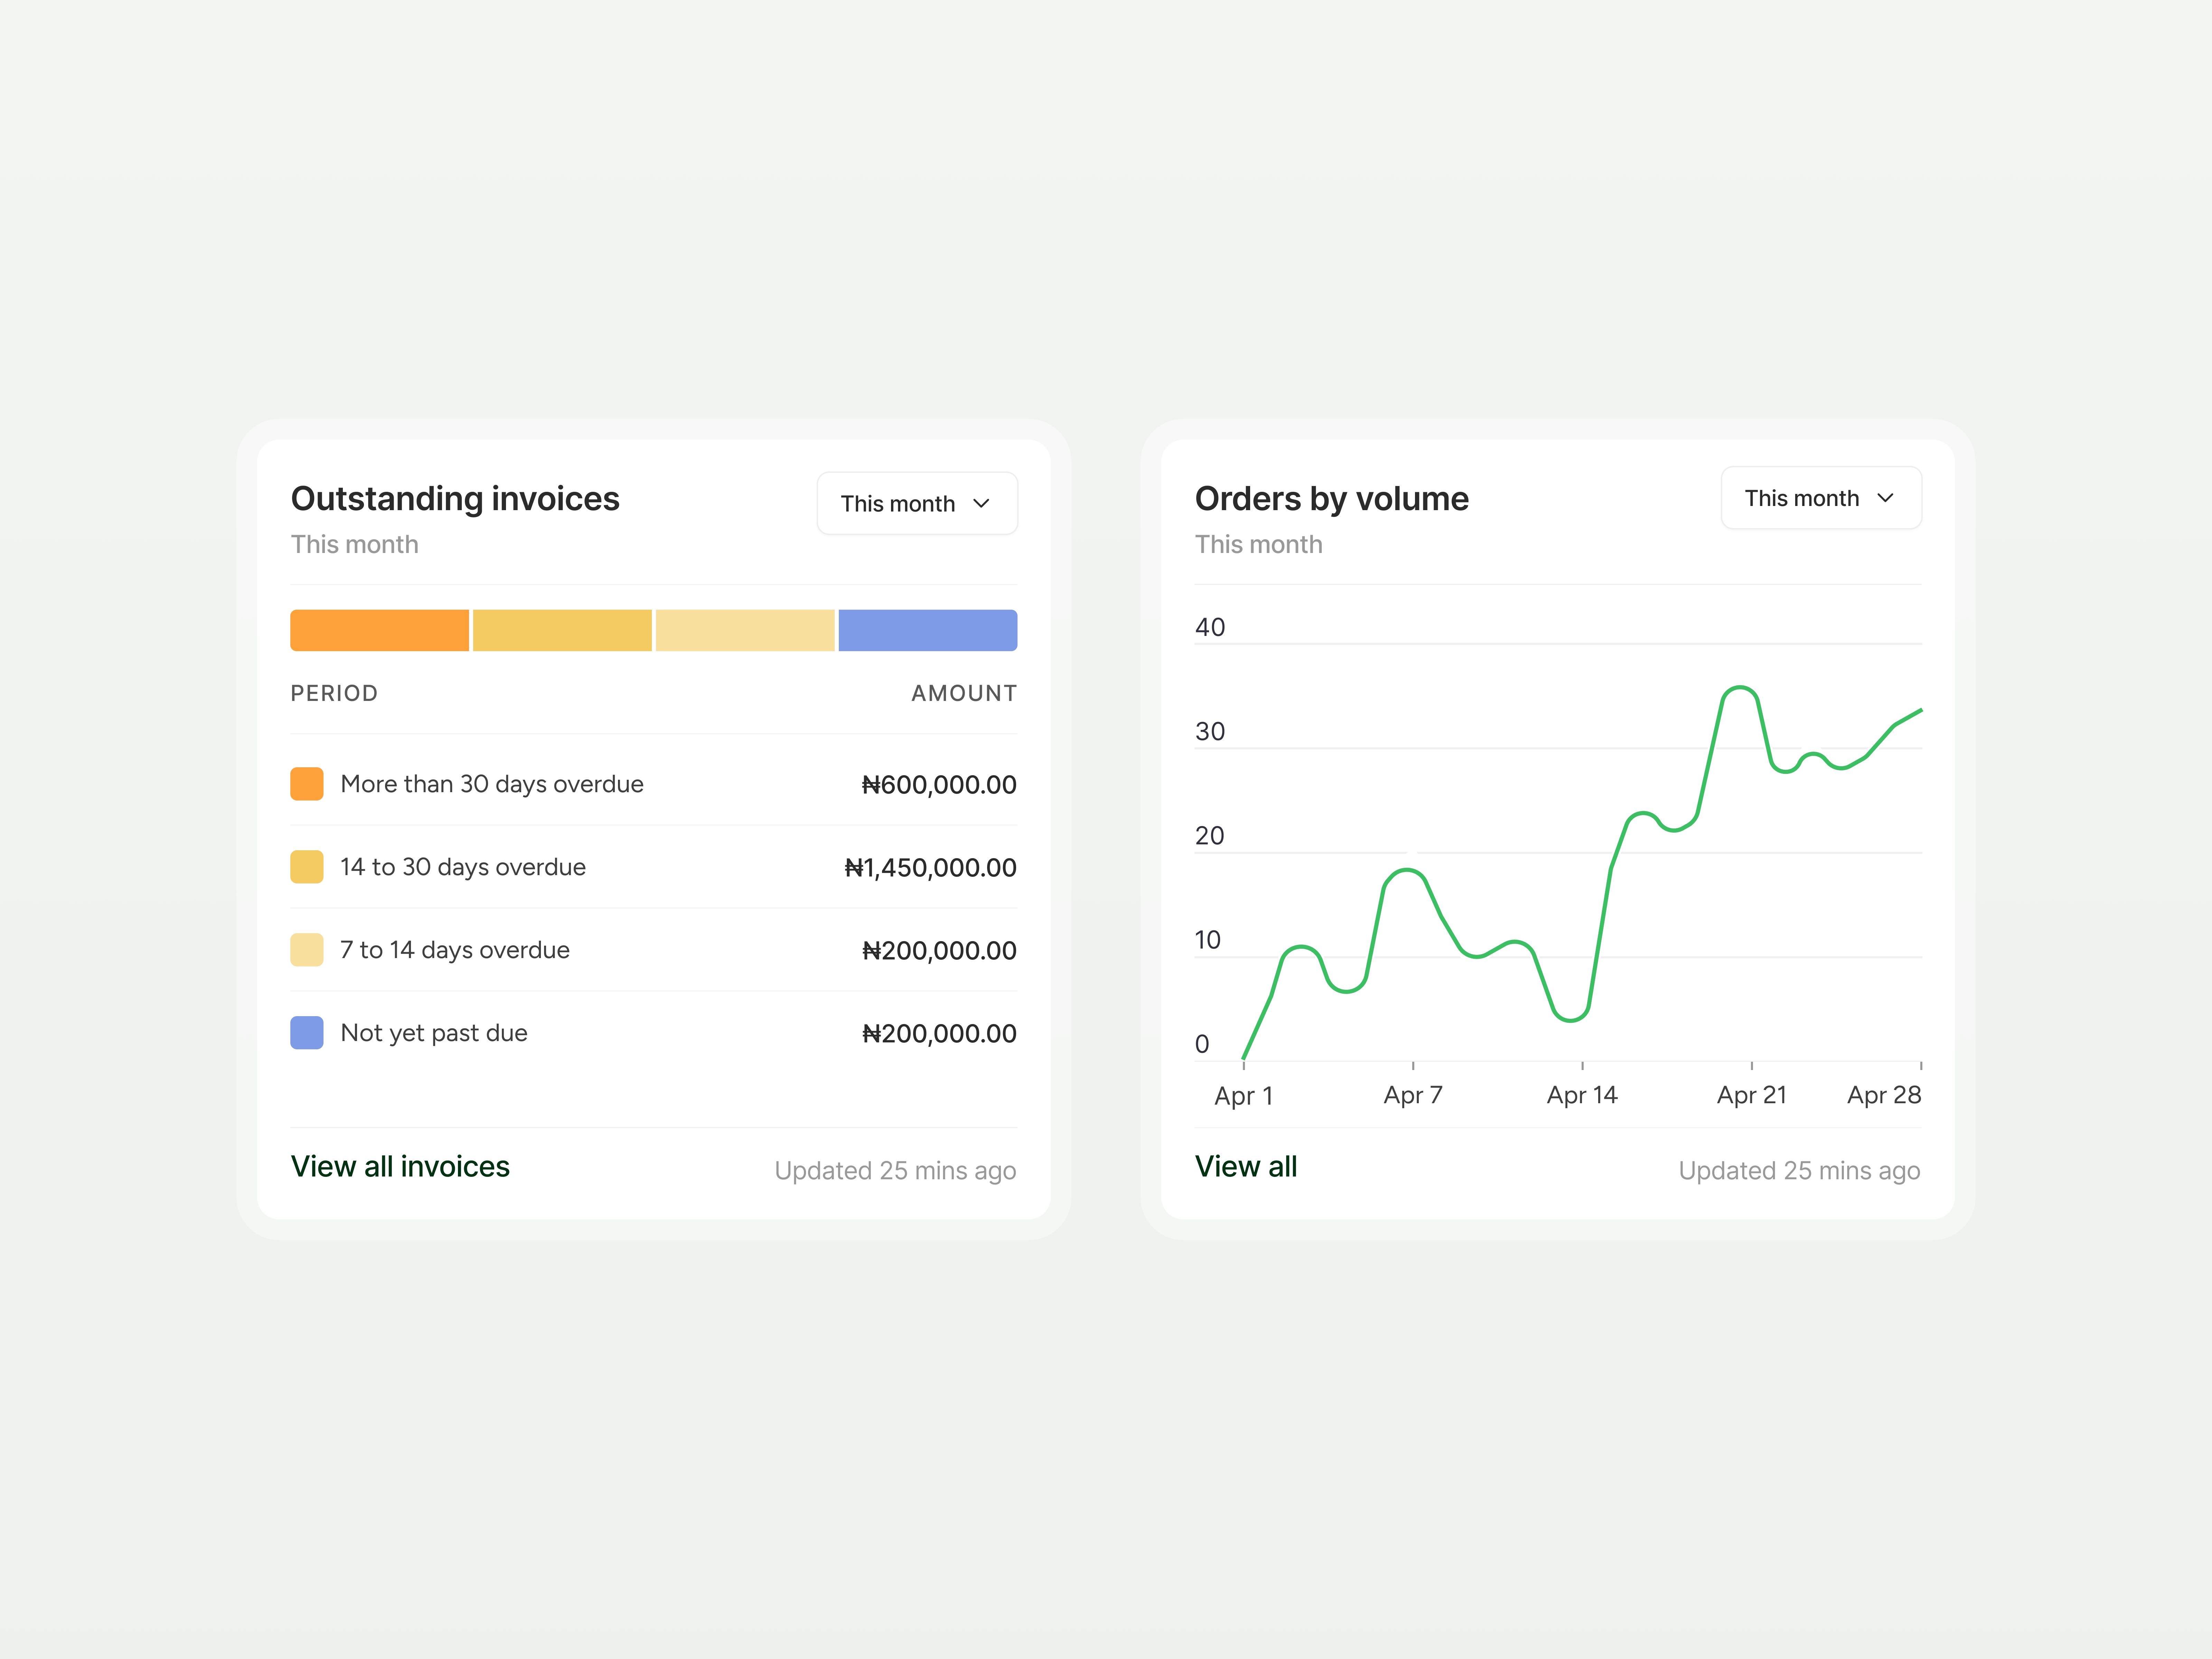The image size is (2212, 1659).
Task: Click pale legend square beside 7 to 14 days
Action: [307, 950]
